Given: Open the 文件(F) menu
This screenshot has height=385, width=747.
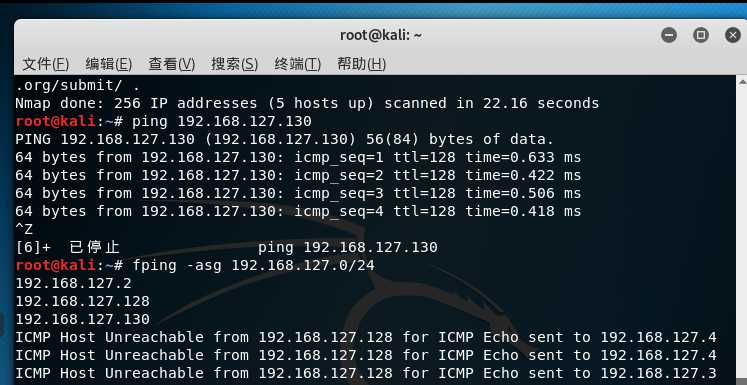Looking at the screenshot, I should (46, 64).
